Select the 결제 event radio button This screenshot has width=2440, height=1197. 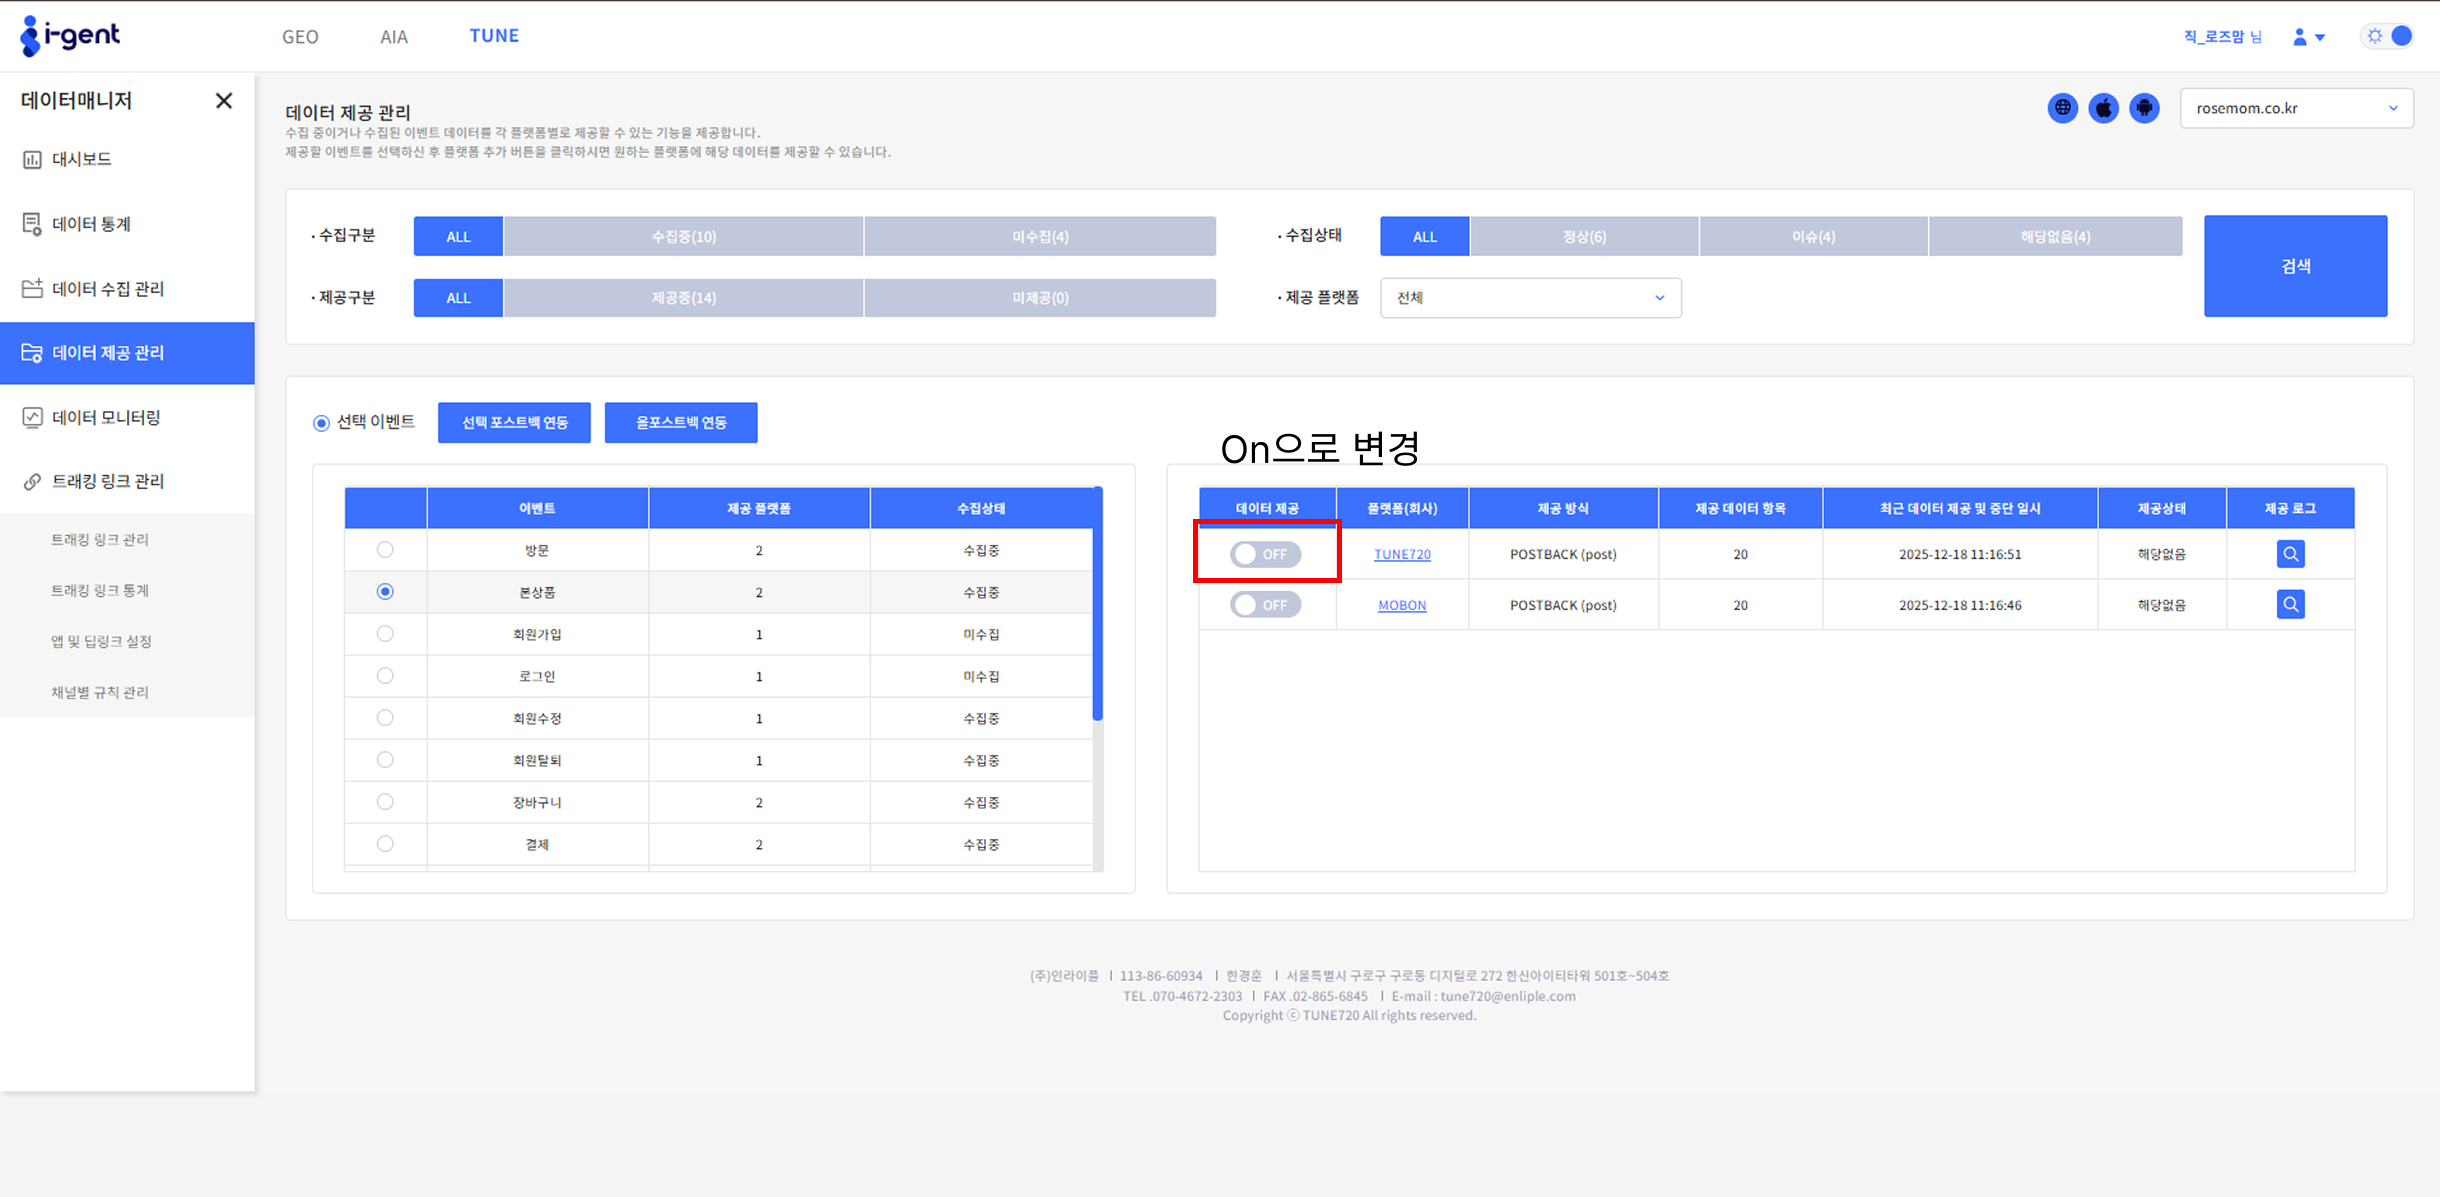385,844
